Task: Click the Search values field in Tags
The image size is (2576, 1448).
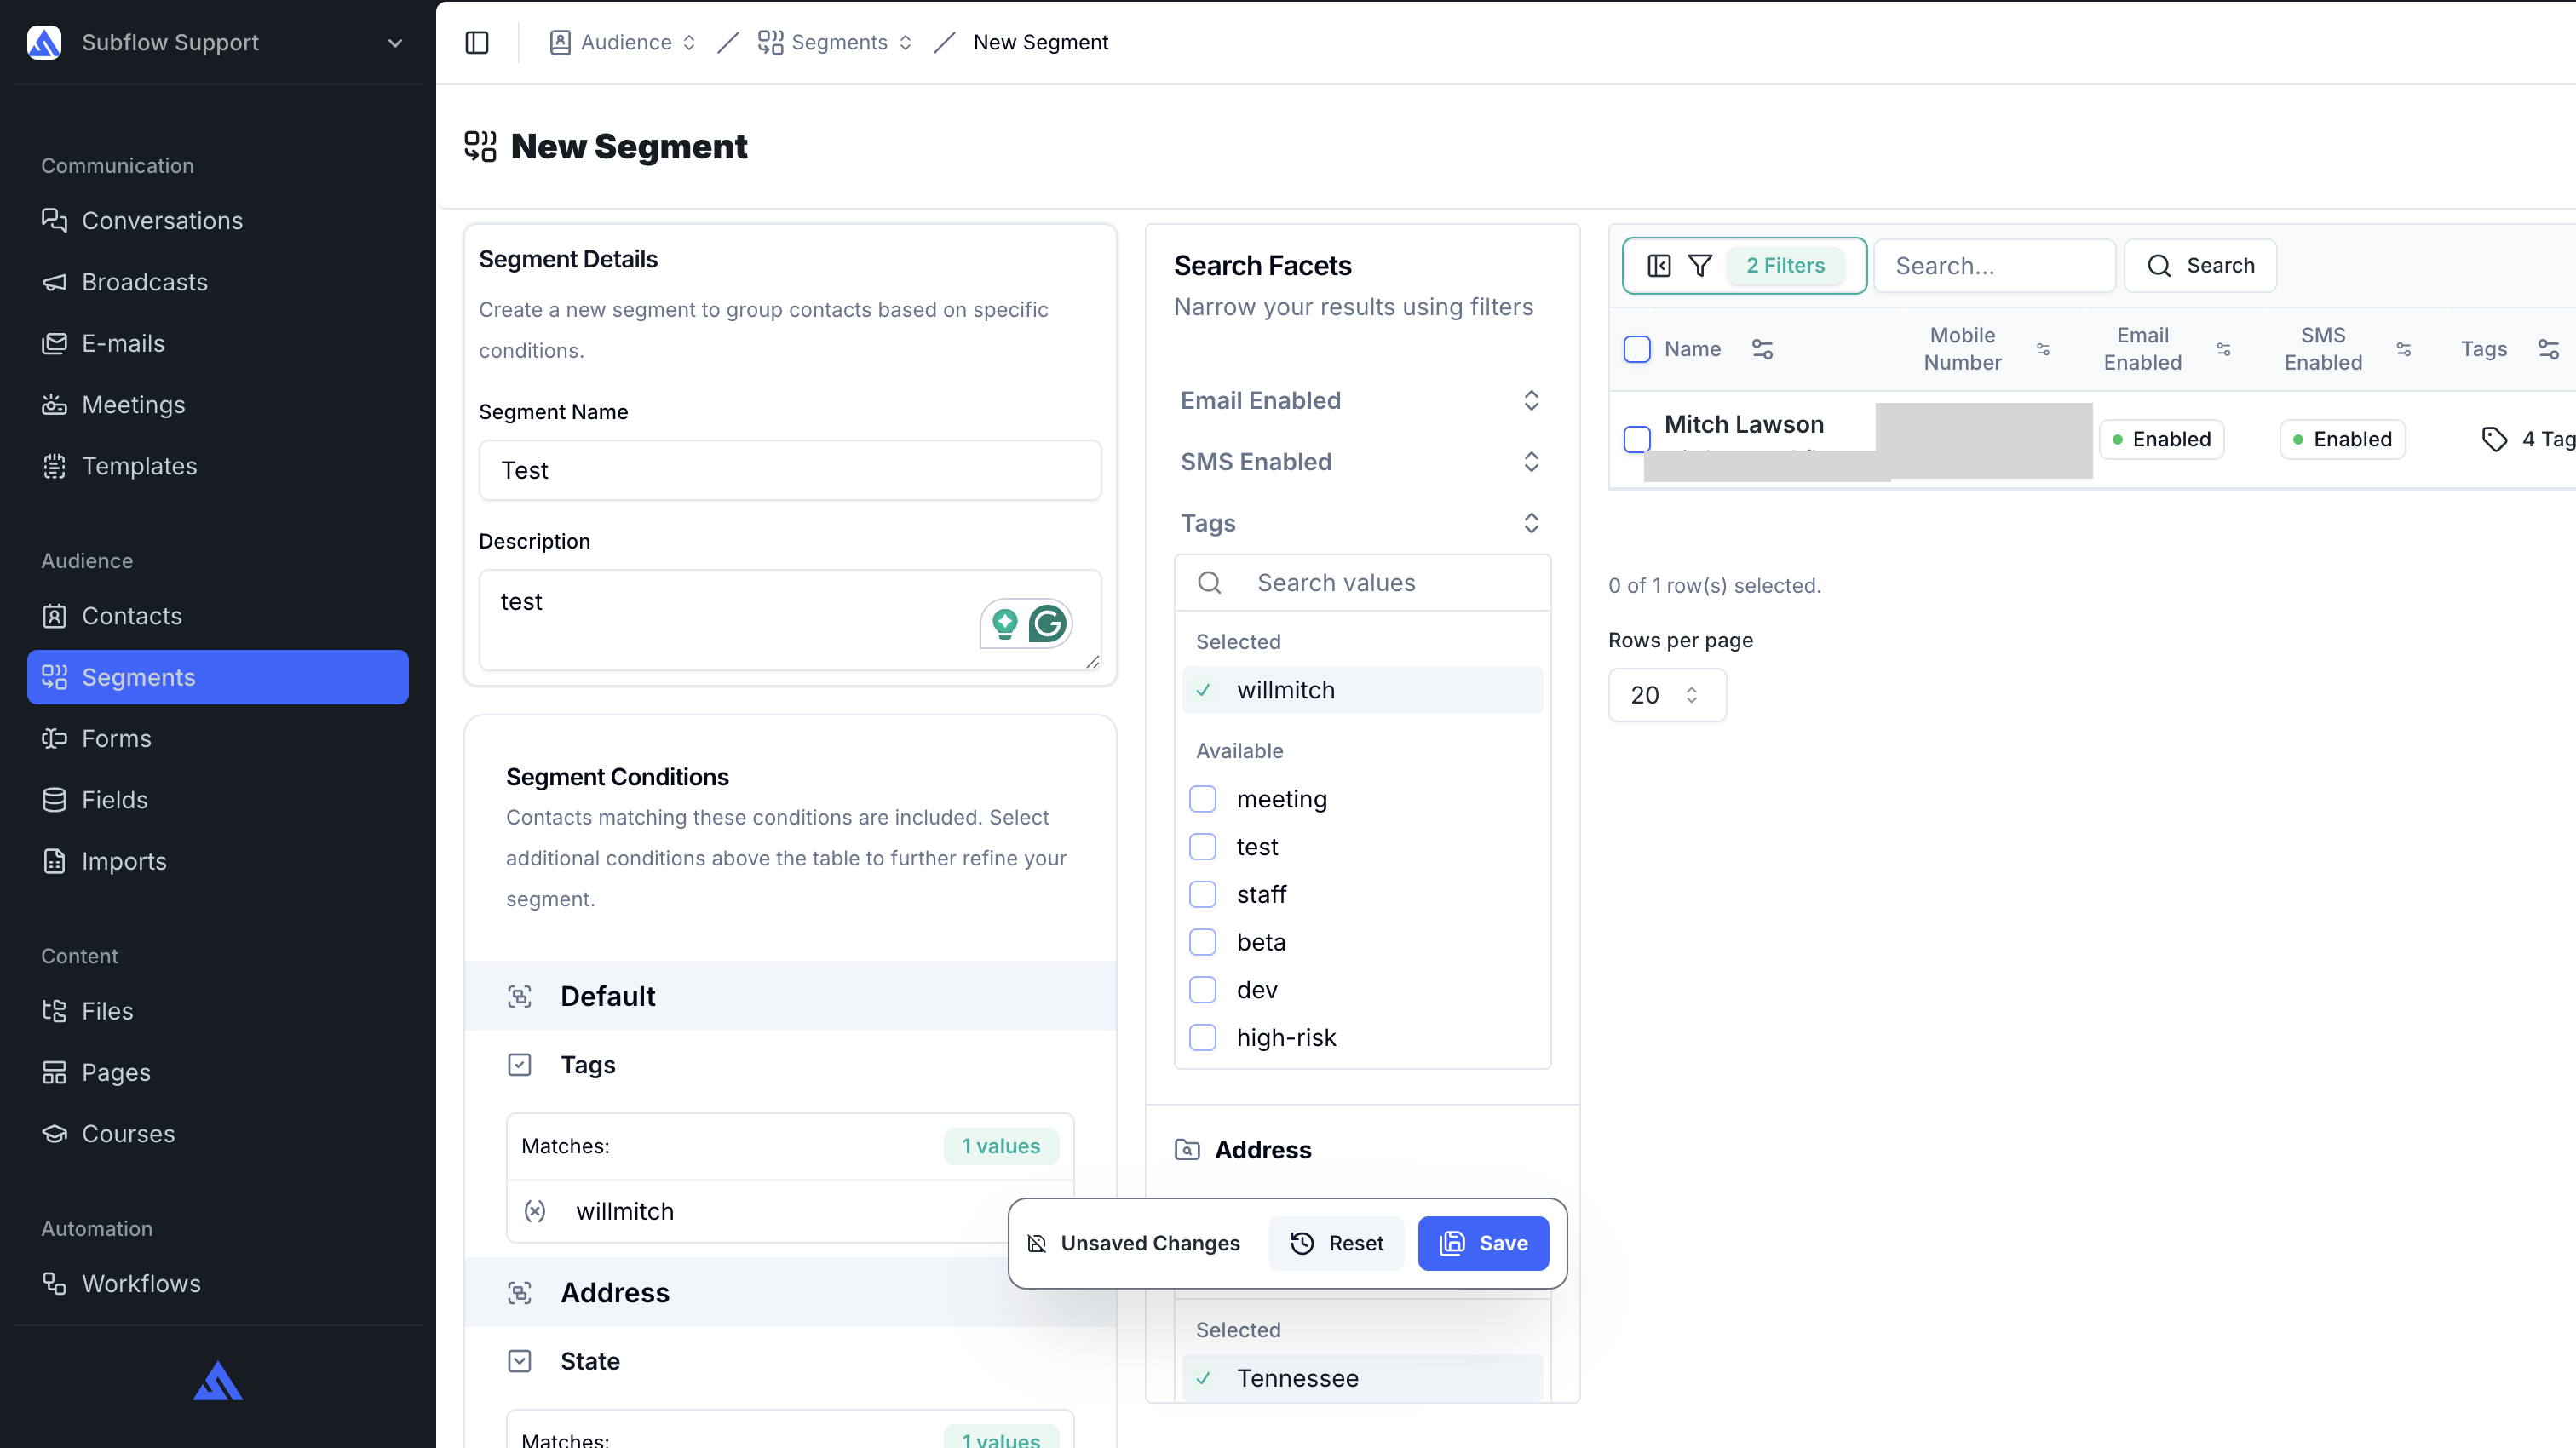Action: 1362,583
